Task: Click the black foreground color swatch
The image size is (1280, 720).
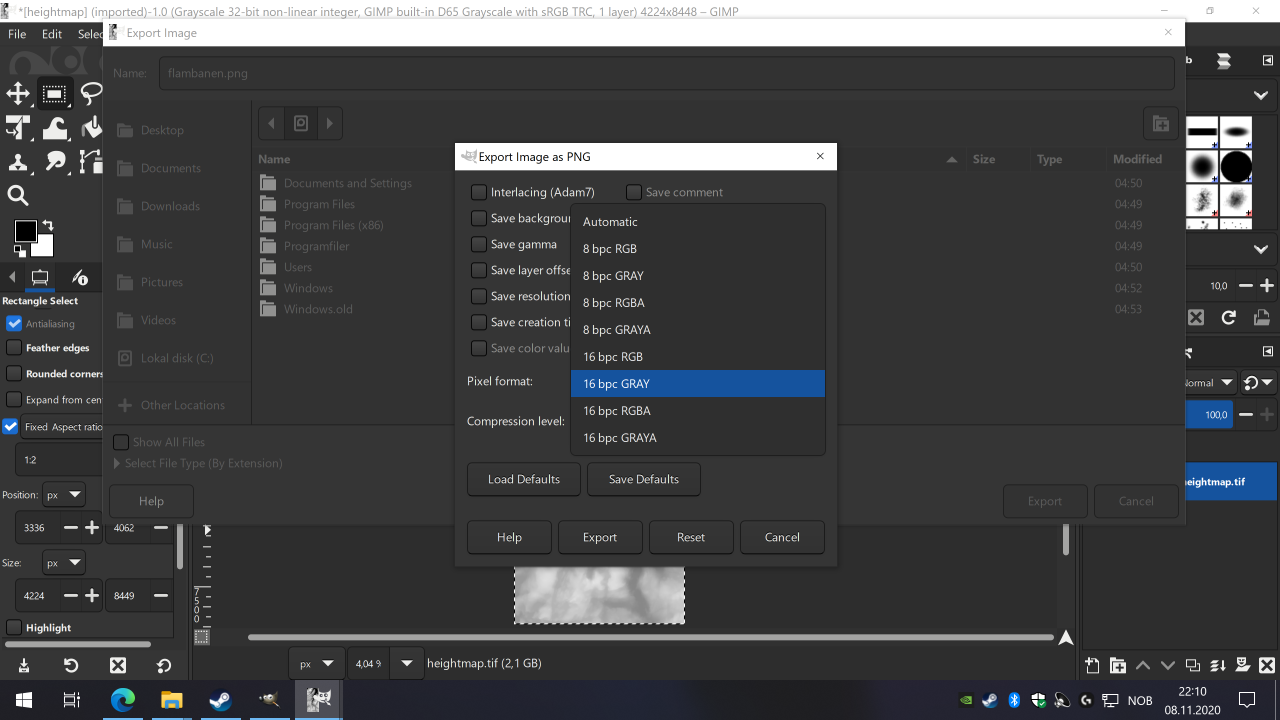Action: point(25,232)
